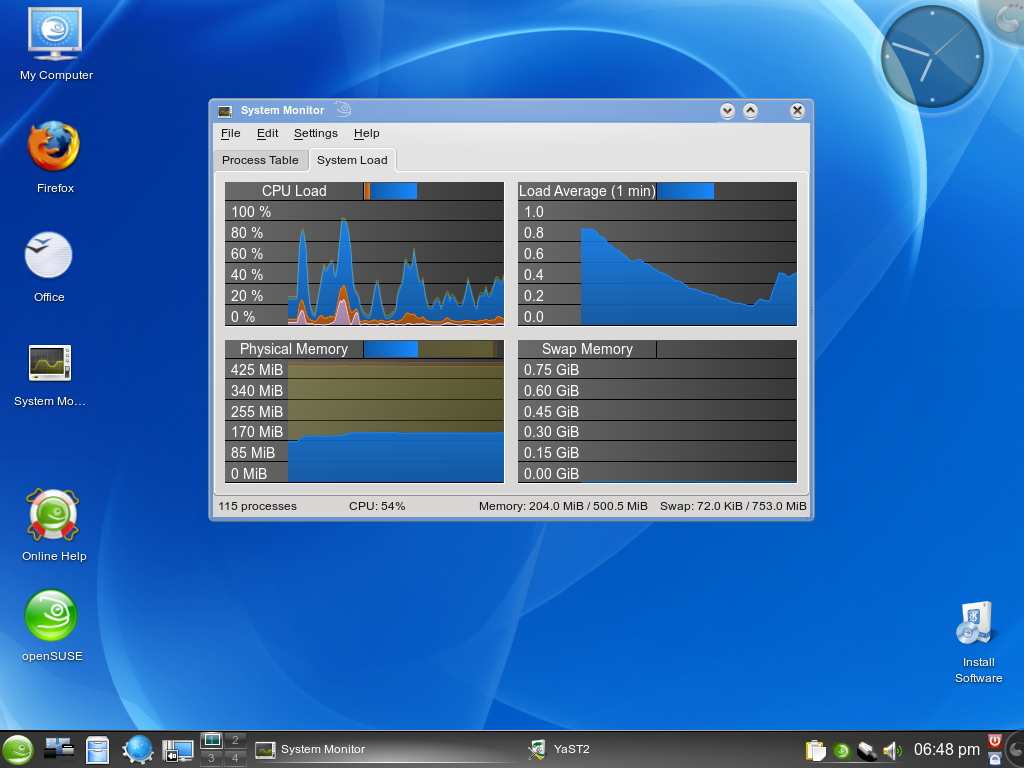Click the 'CPU: 54%' status text
The height and width of the screenshot is (768, 1024).
(x=377, y=506)
